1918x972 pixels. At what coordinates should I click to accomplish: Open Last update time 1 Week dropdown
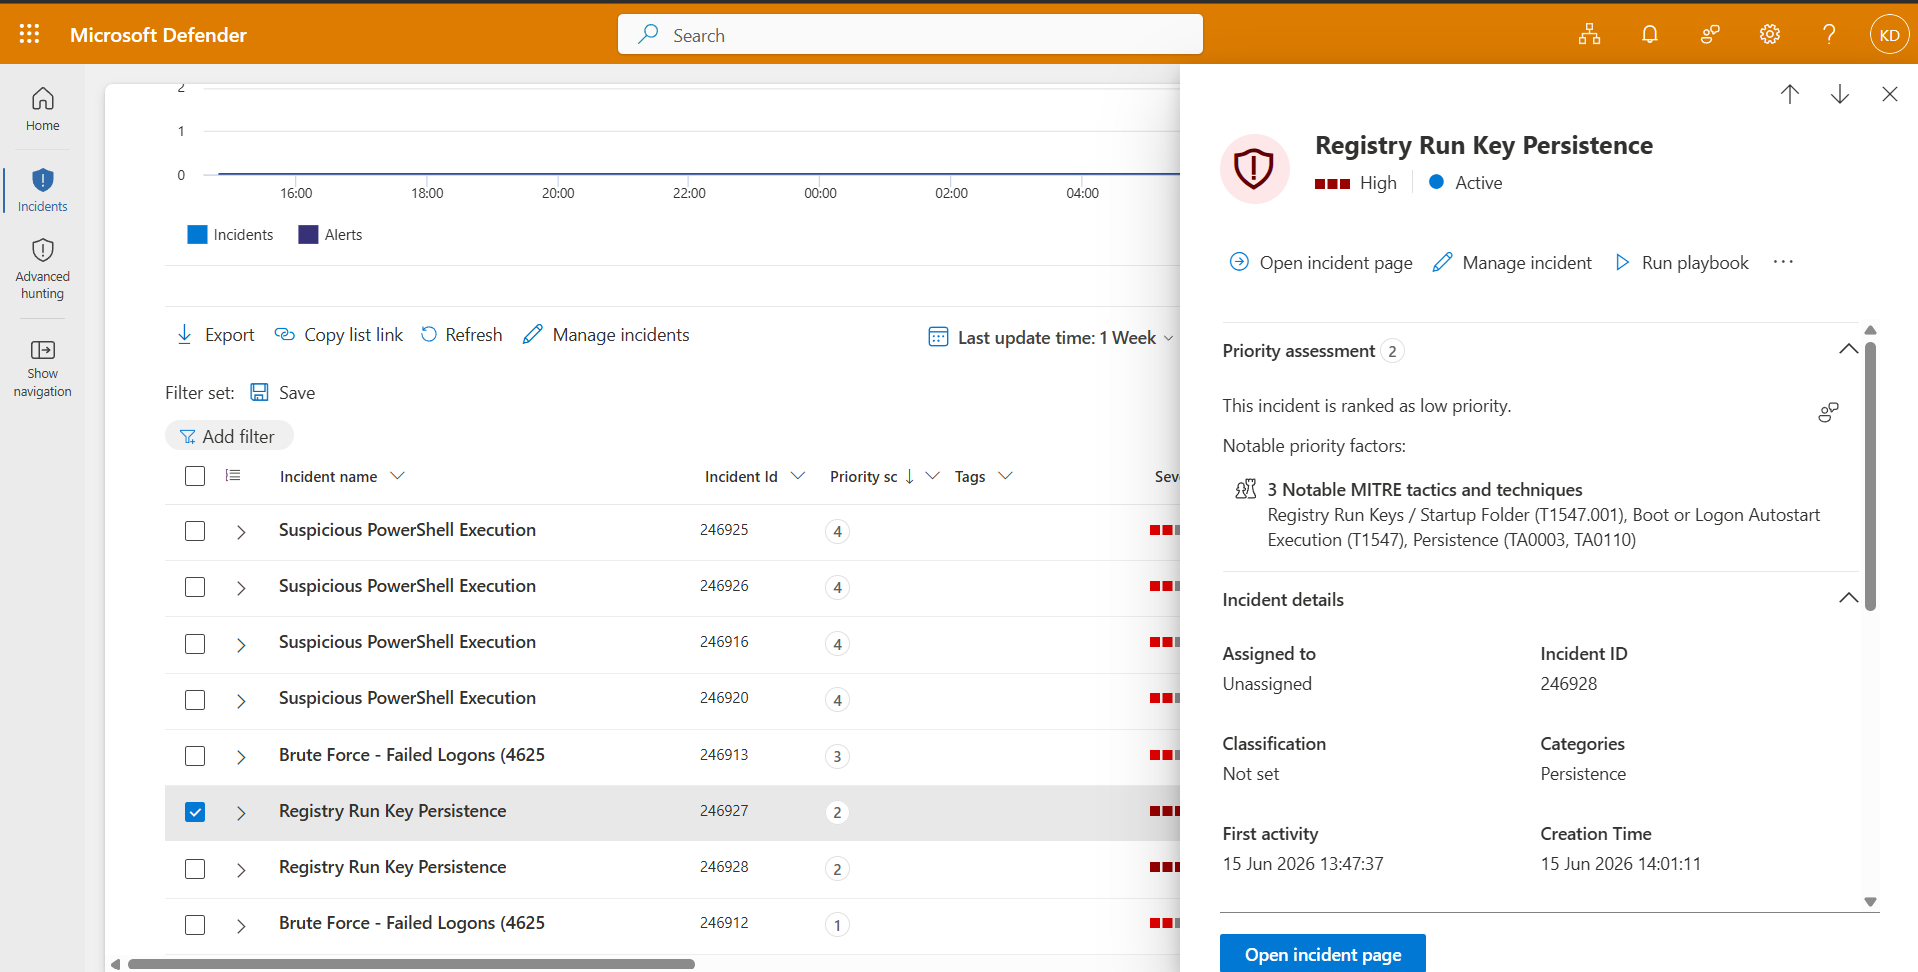pos(1051,338)
